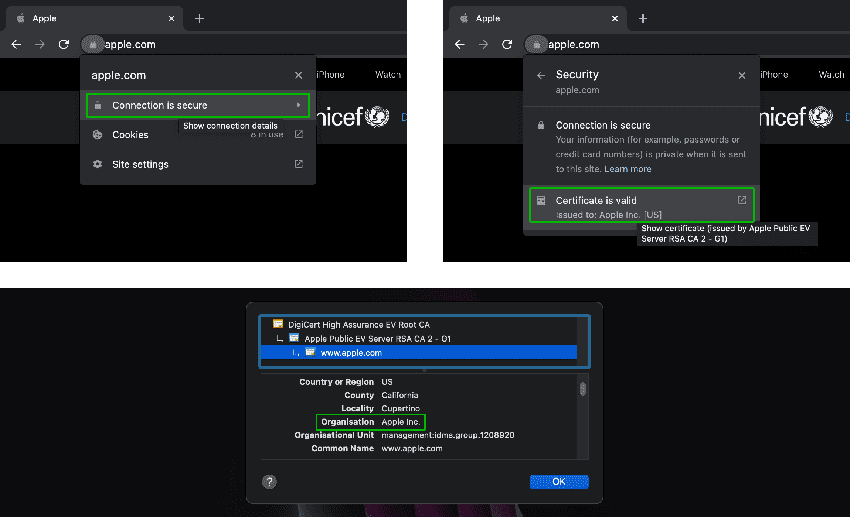The width and height of the screenshot is (850, 517).
Task: Go back from the Security panel
Action: [540, 75]
